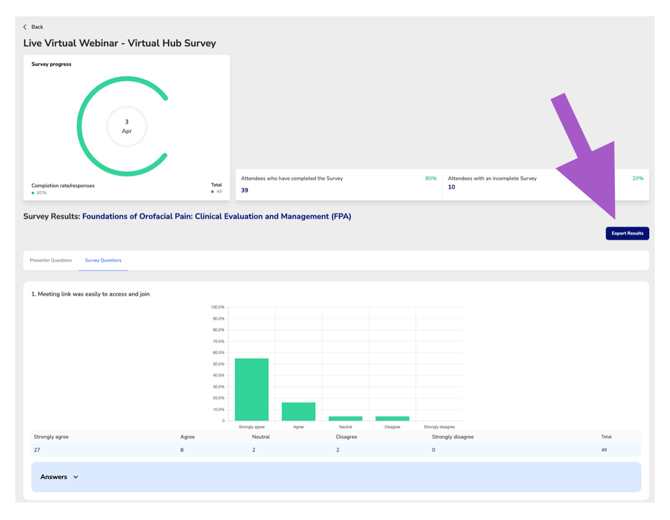Select the Survey Questions tab
This screenshot has width=670, height=520.
pyautogui.click(x=103, y=260)
